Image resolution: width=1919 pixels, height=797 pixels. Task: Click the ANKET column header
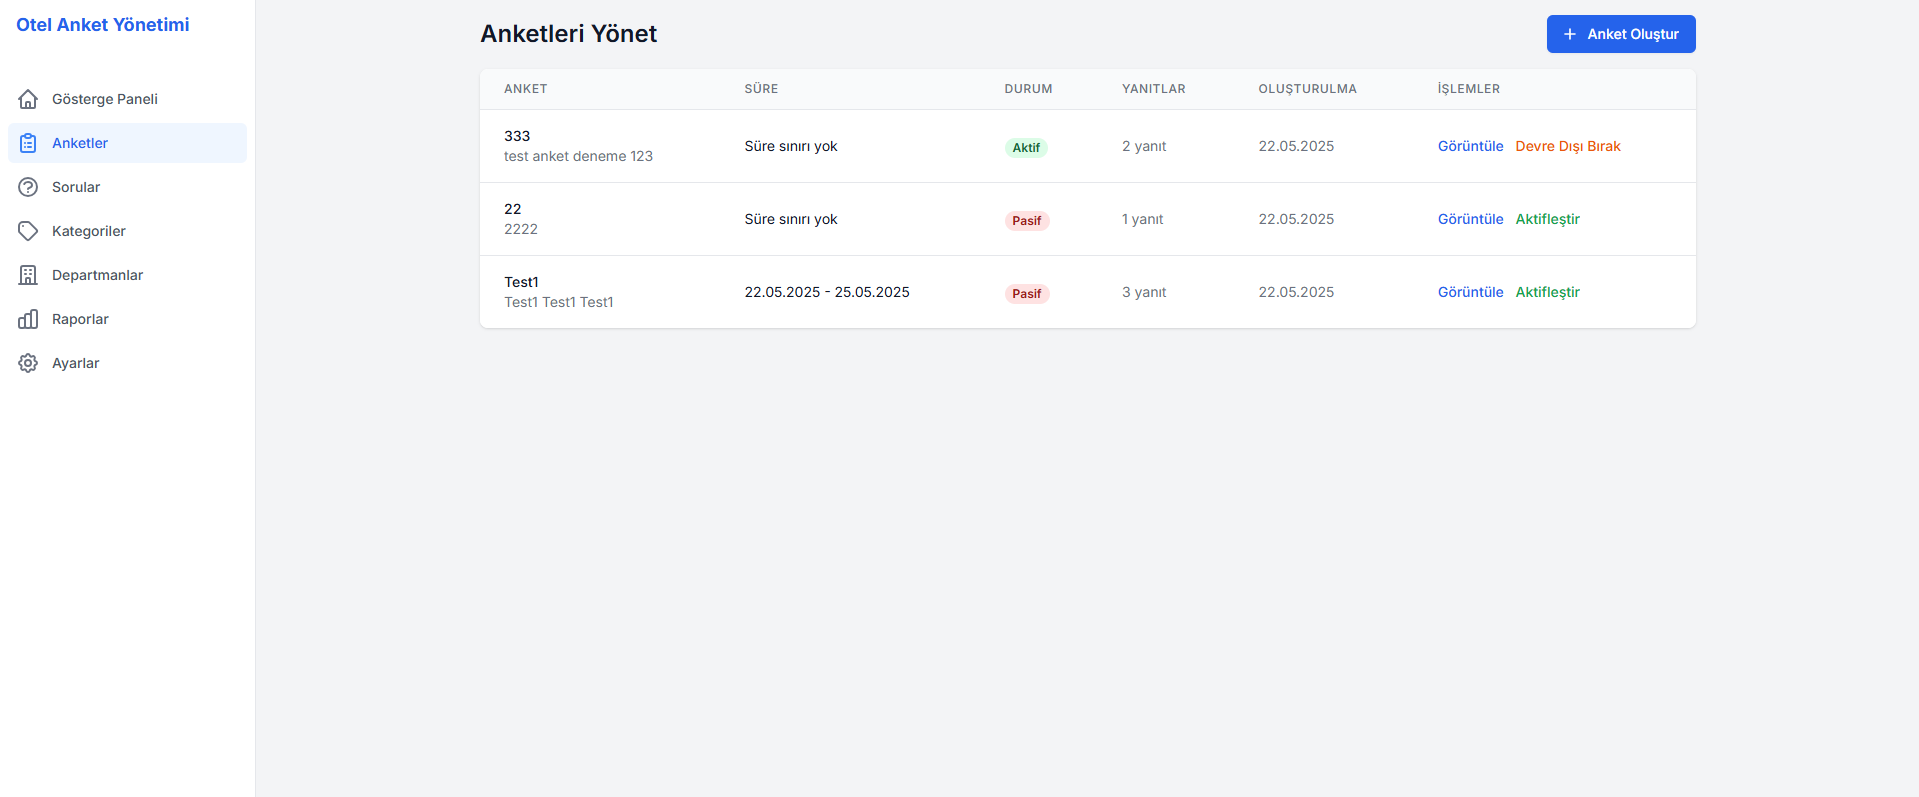coord(526,89)
